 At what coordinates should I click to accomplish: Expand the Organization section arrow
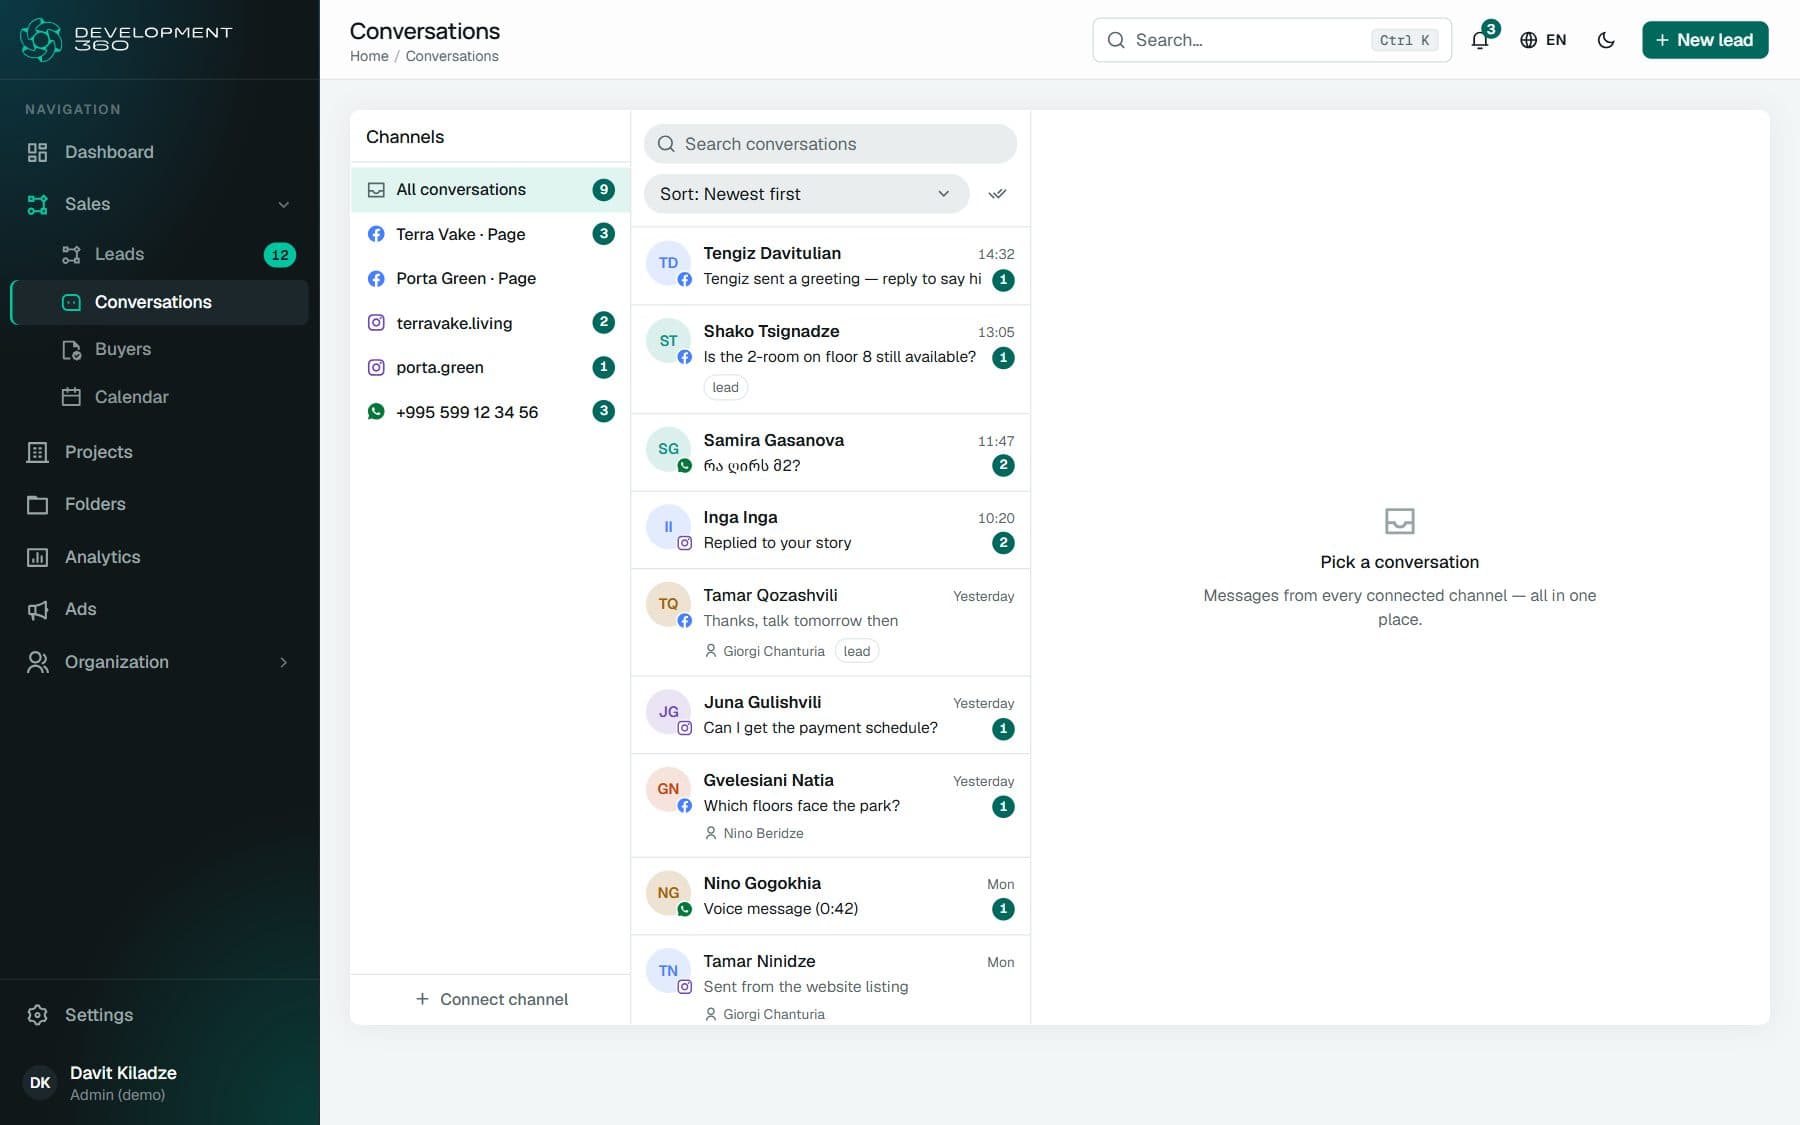pyautogui.click(x=284, y=662)
